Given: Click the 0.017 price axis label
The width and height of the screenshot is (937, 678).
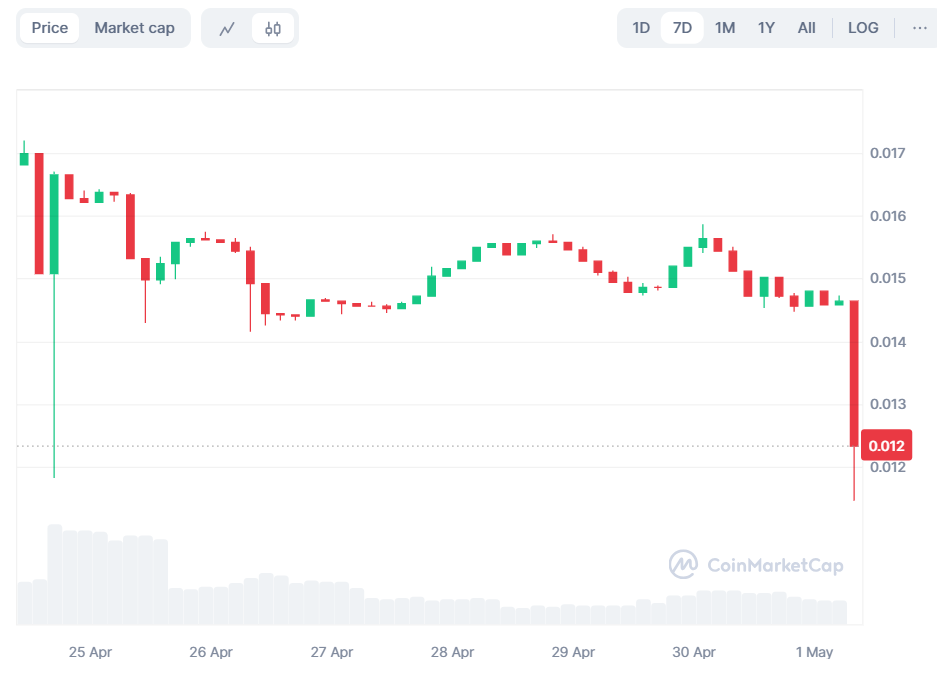Looking at the screenshot, I should [887, 153].
